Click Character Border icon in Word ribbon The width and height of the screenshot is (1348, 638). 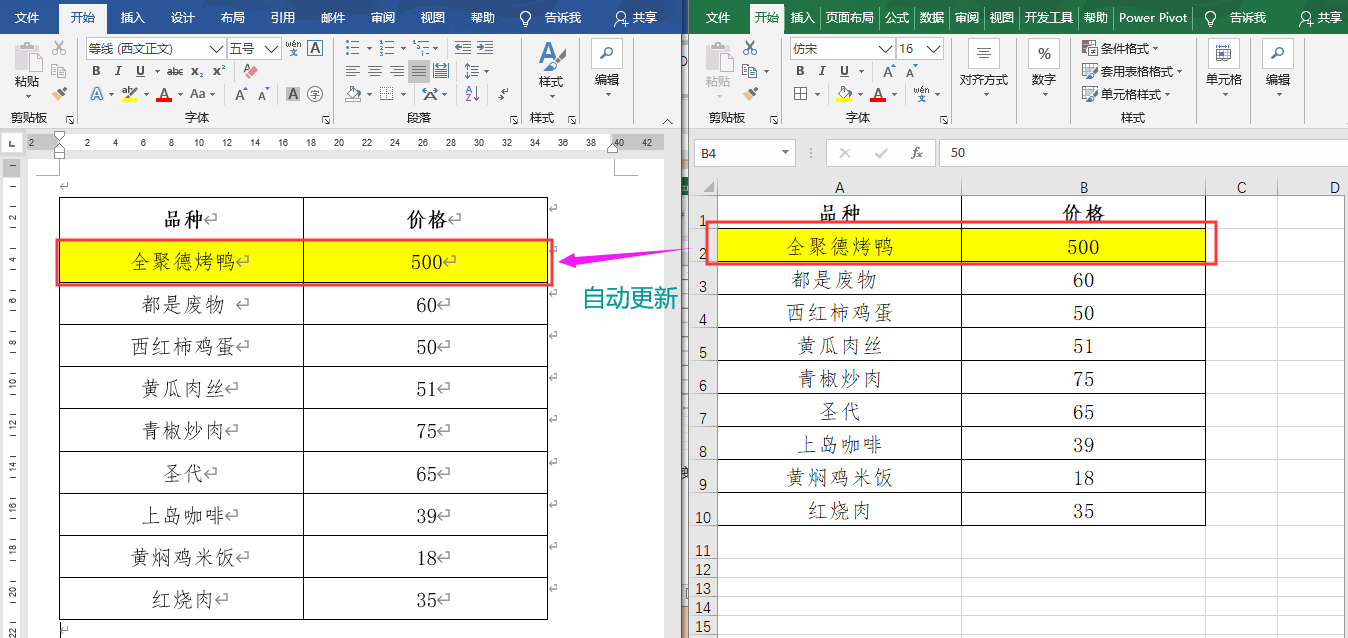click(x=315, y=48)
